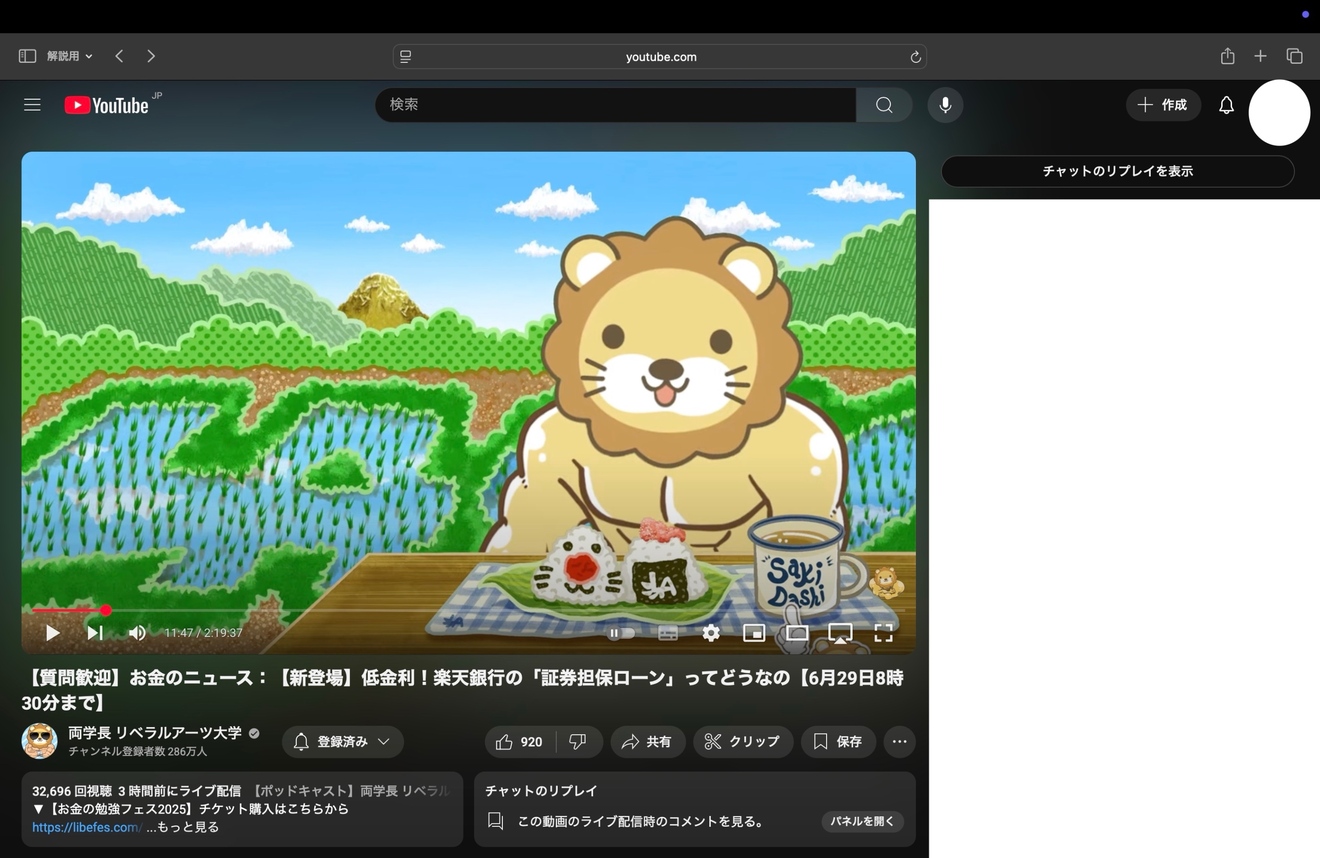This screenshot has height=858, width=1320.
Task: Seek on the red video progress bar
Action: 468,610
